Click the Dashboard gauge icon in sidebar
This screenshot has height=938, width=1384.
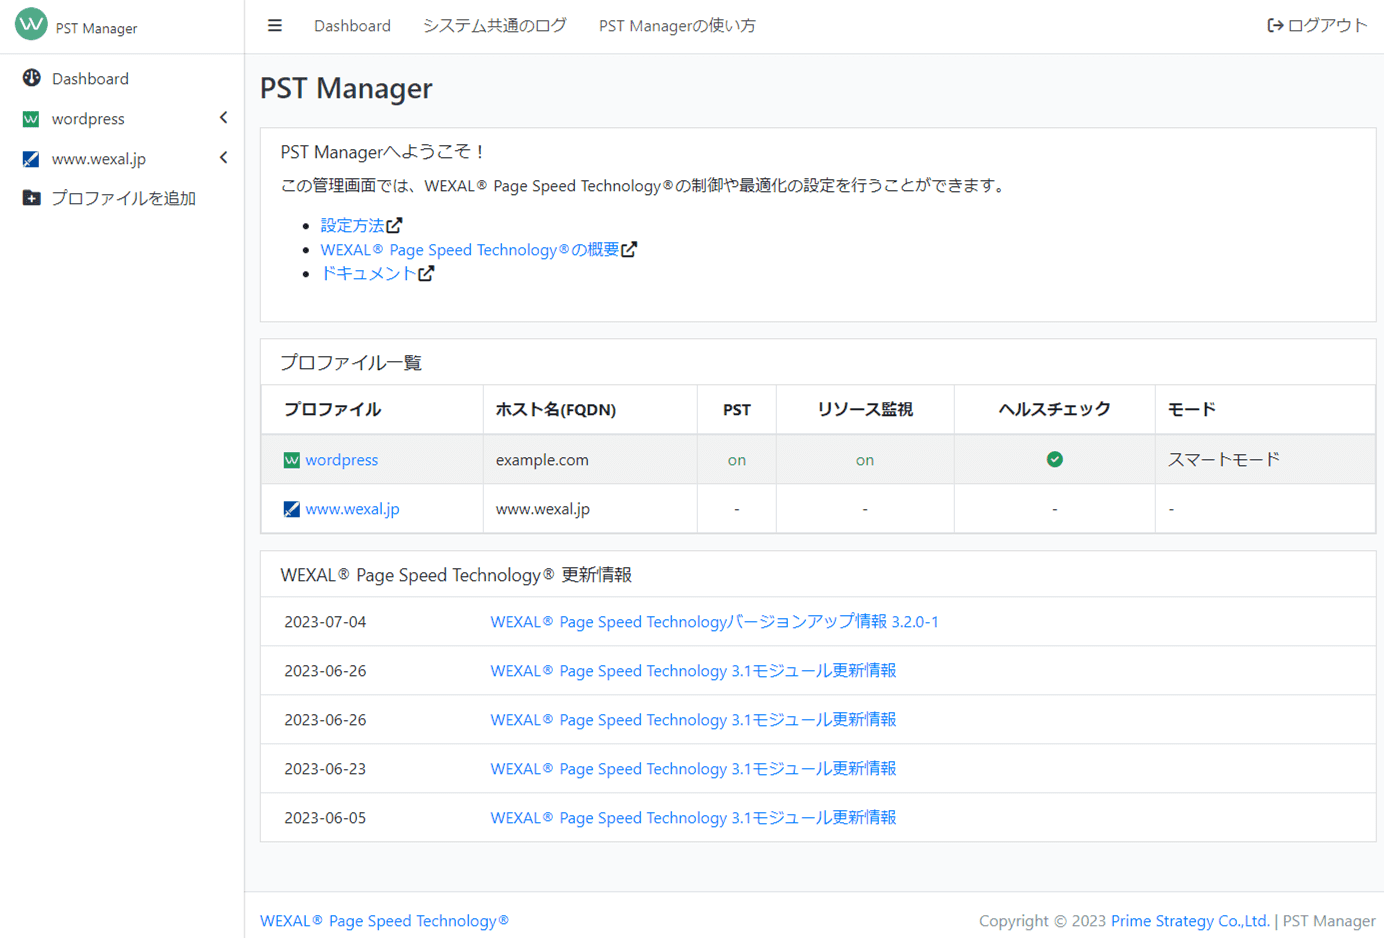[32, 78]
